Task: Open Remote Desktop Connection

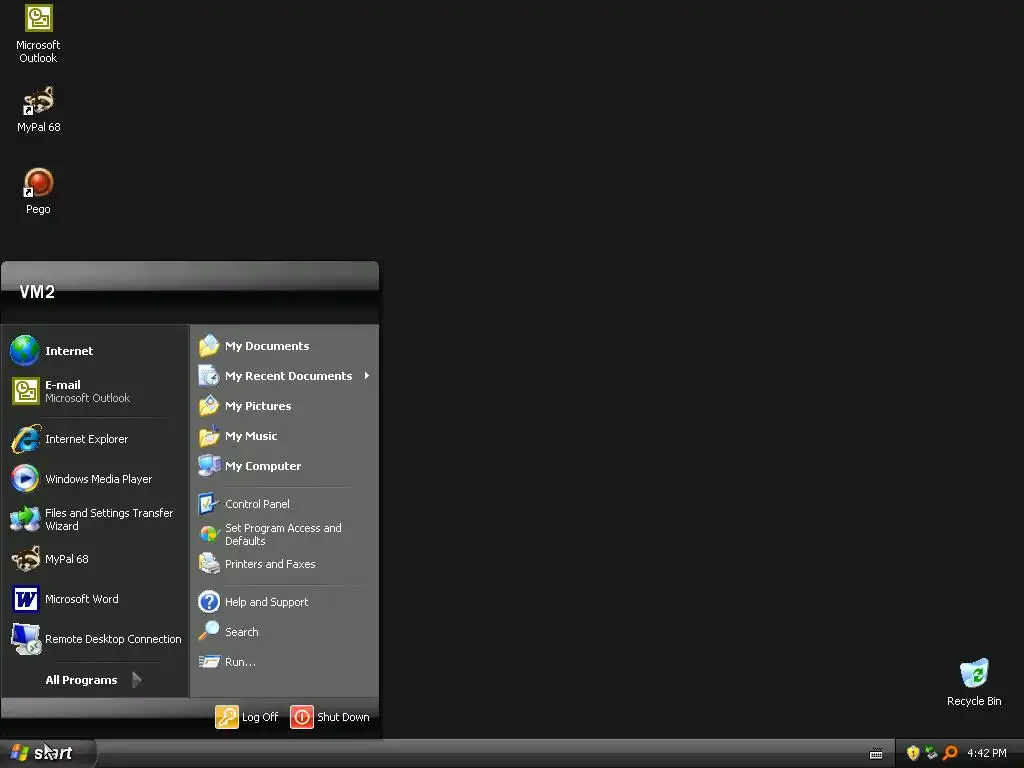Action: (x=95, y=639)
